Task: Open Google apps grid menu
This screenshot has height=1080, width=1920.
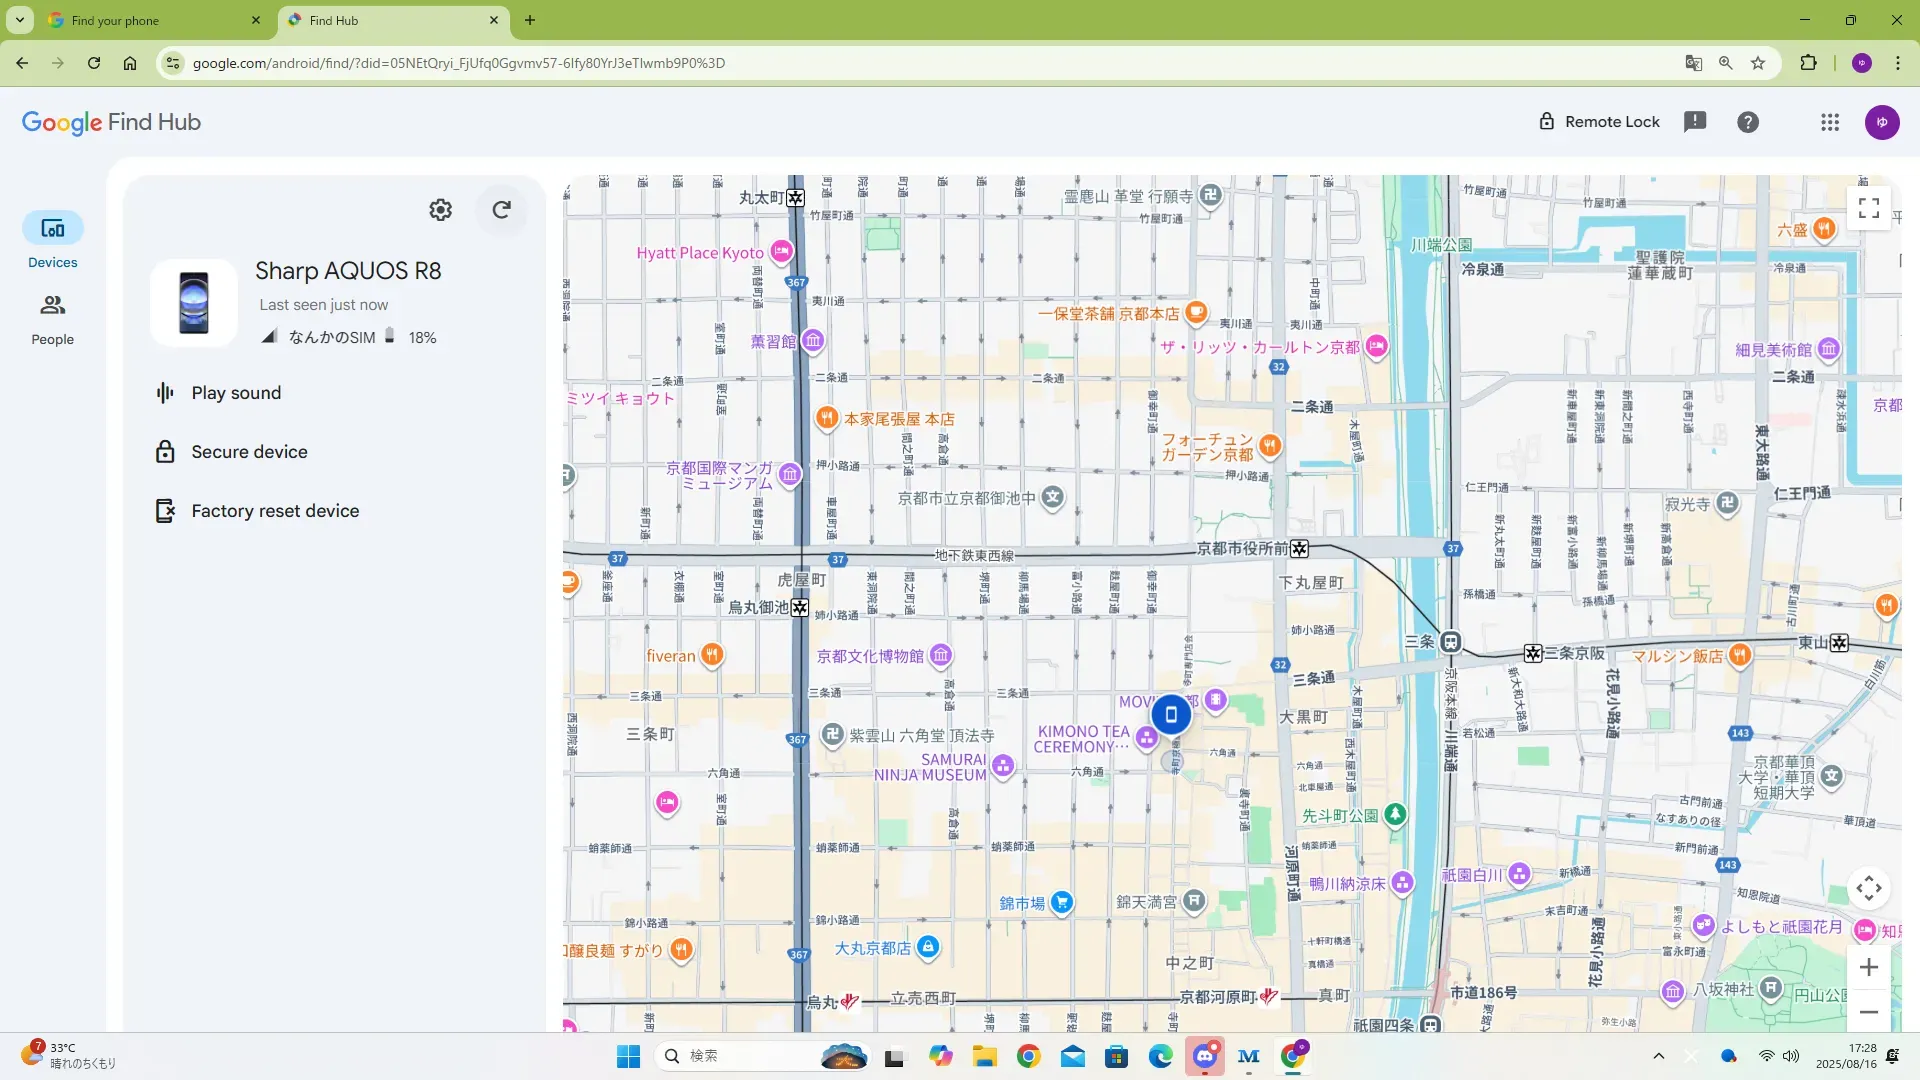Action: click(x=1830, y=122)
